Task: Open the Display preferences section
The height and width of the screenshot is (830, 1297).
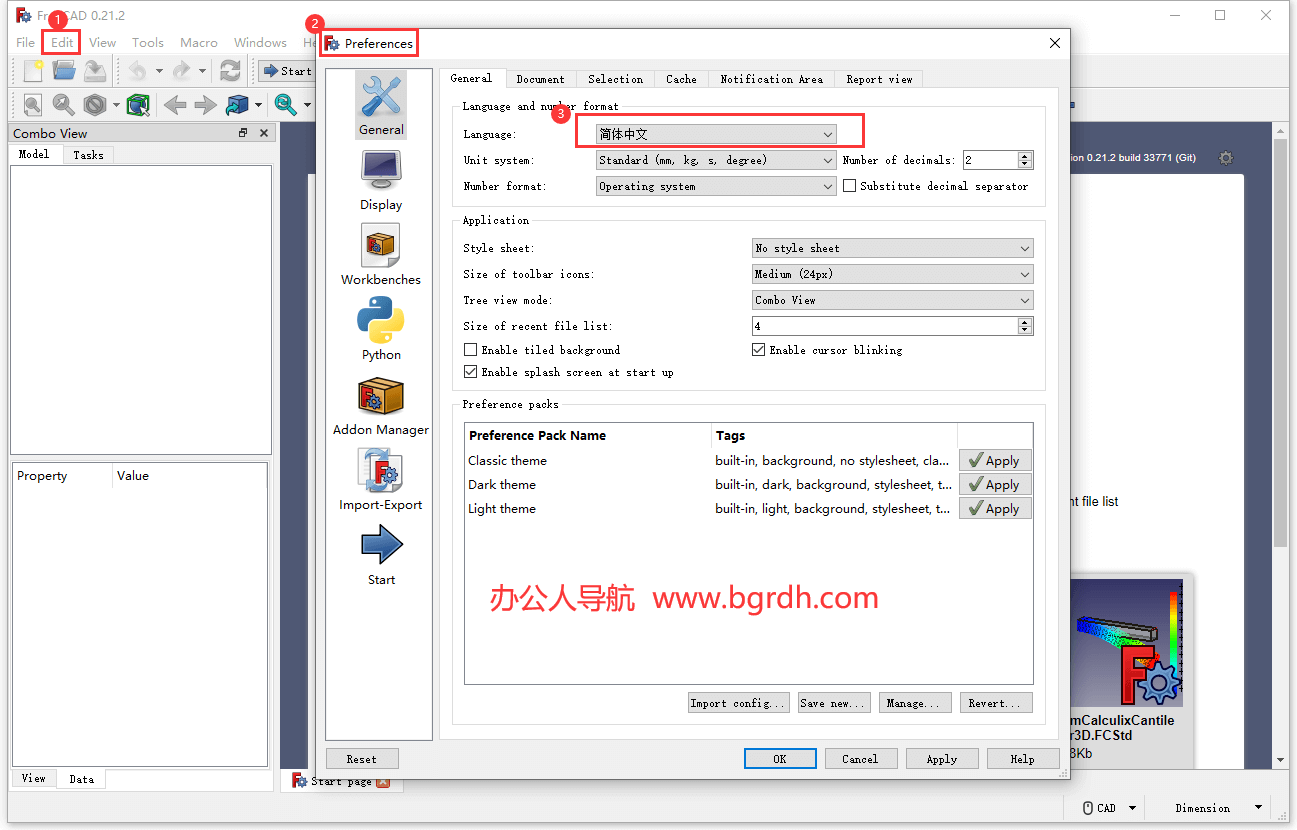Action: [x=381, y=180]
